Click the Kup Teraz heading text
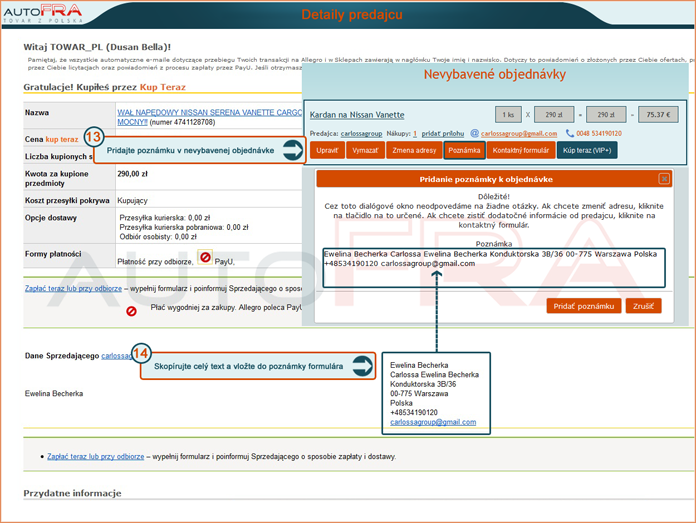696x523 pixels. 162,87
